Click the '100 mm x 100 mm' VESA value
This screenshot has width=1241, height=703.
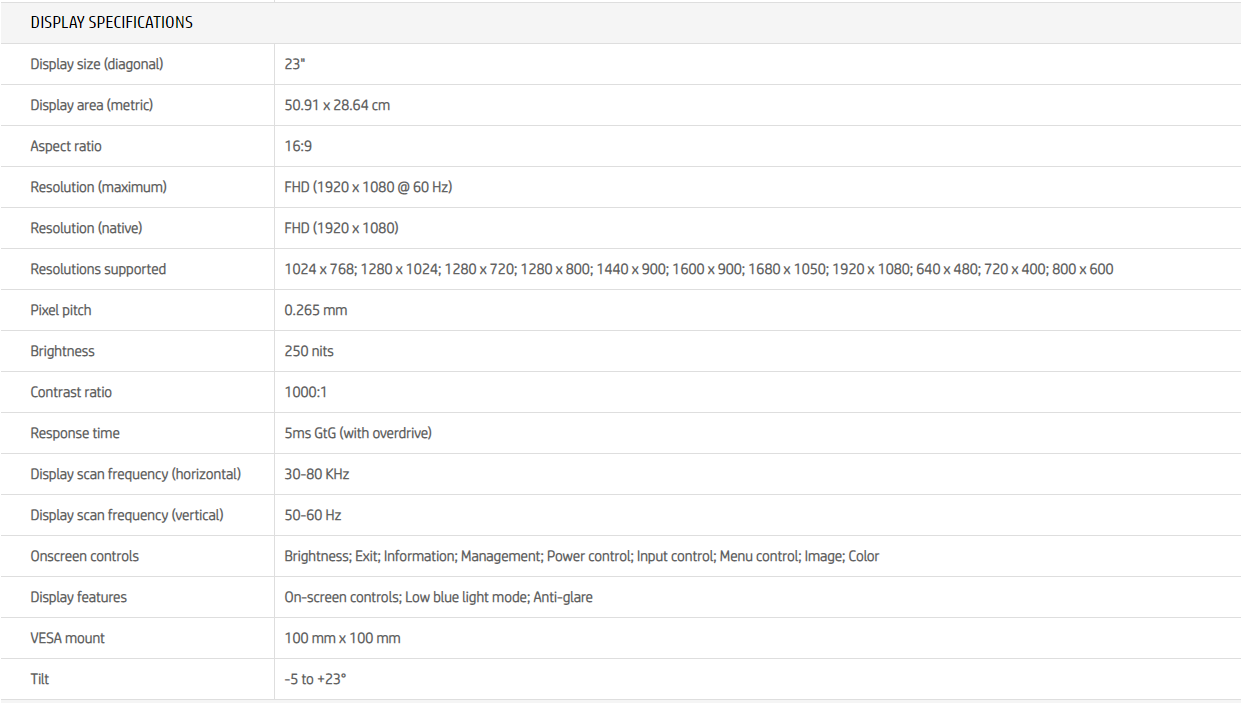point(342,638)
